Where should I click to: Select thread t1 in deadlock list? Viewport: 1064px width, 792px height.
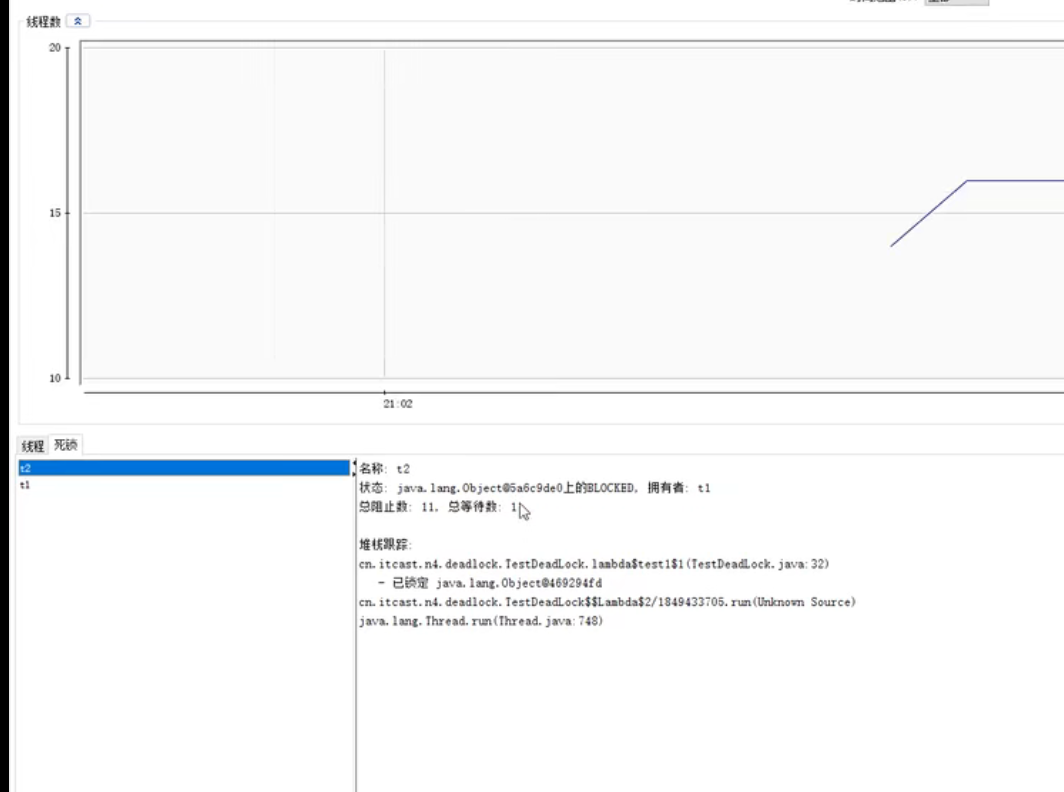pyautogui.click(x=184, y=485)
